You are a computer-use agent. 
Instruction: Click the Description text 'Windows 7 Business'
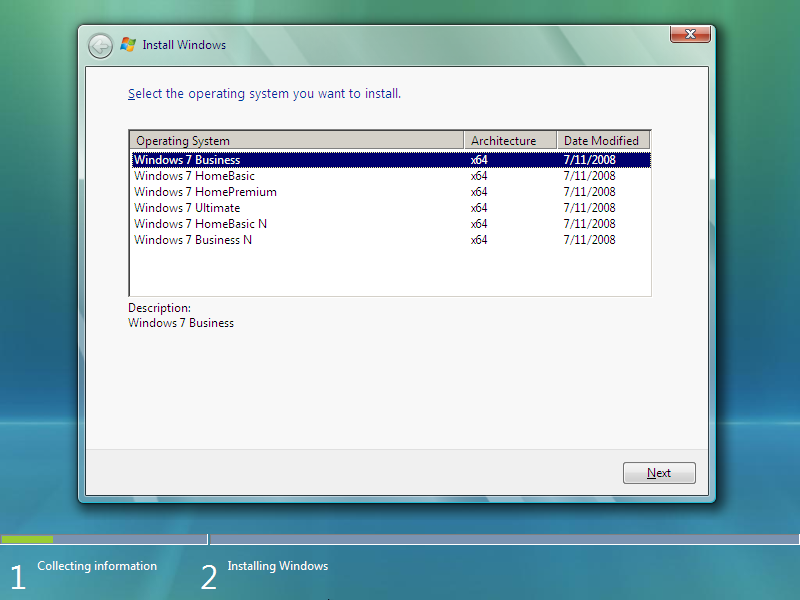tap(181, 323)
